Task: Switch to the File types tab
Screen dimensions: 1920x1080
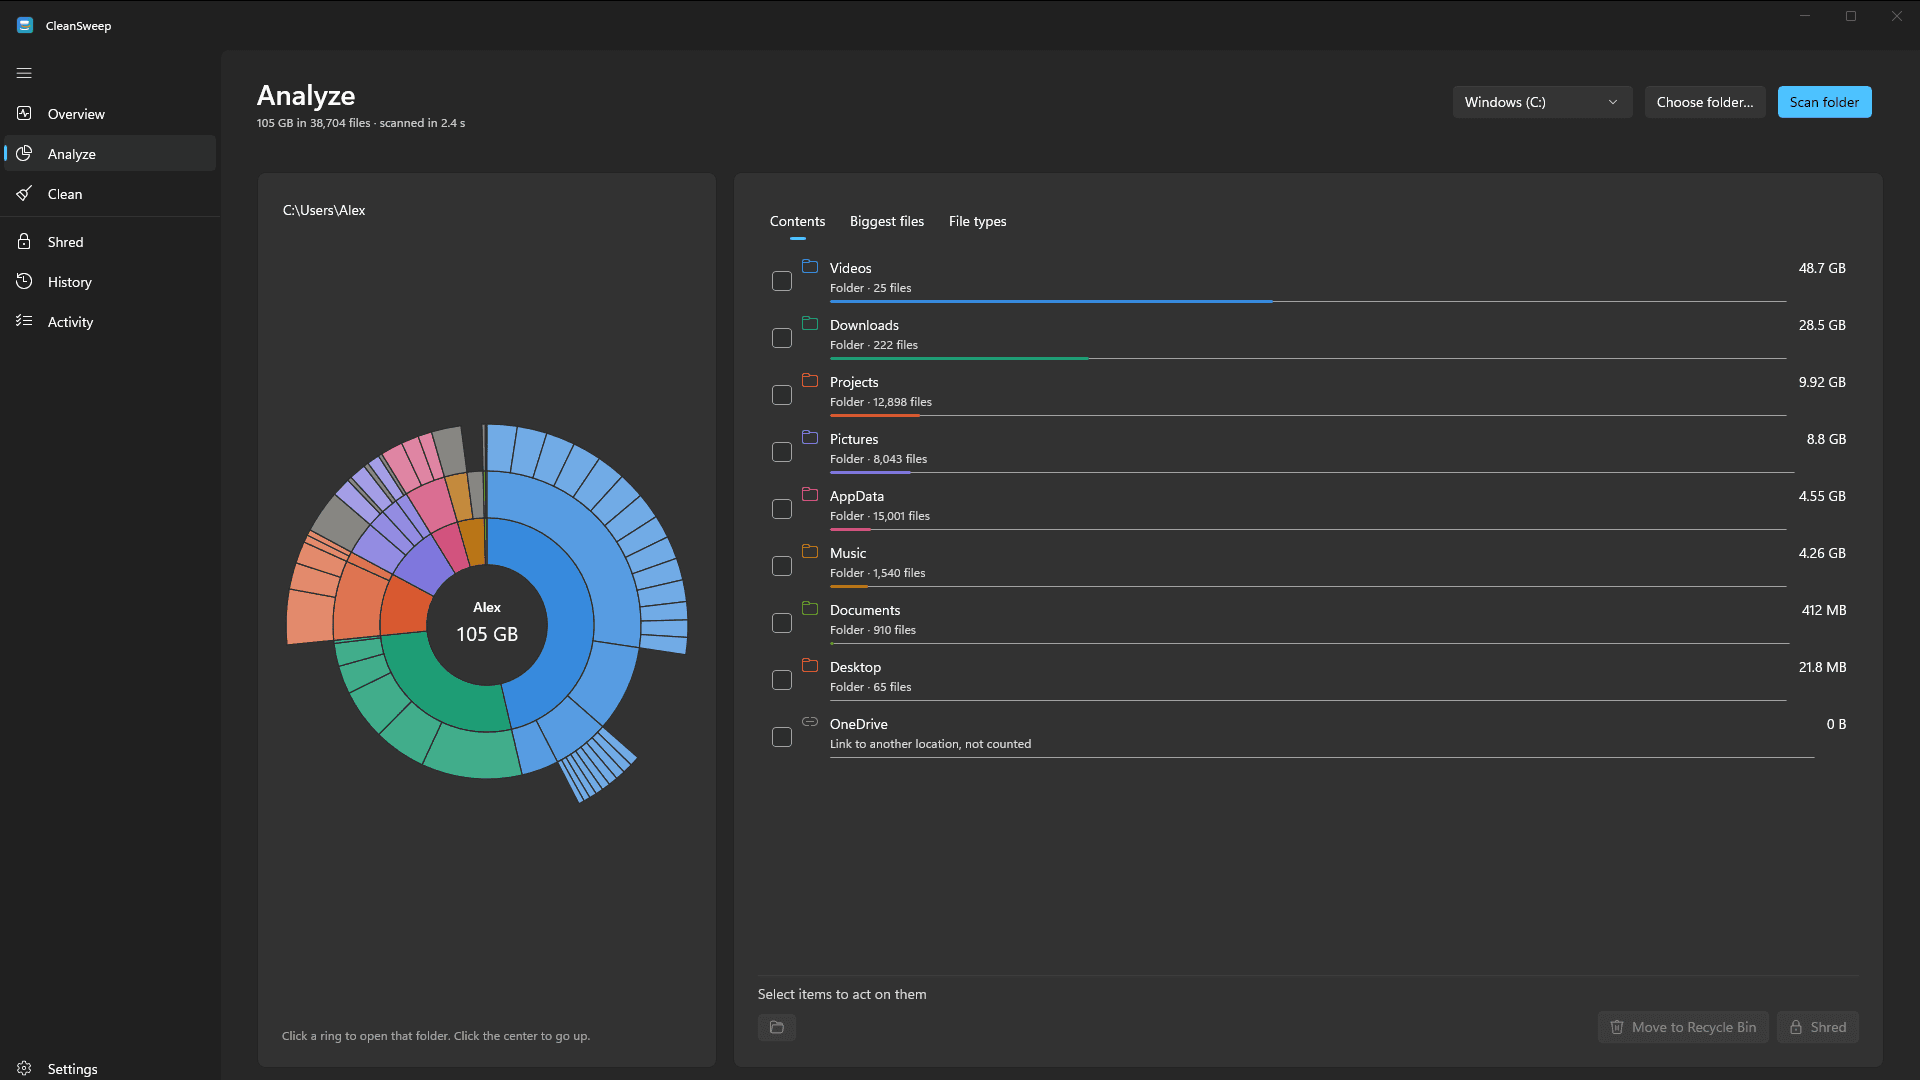Action: coord(977,221)
